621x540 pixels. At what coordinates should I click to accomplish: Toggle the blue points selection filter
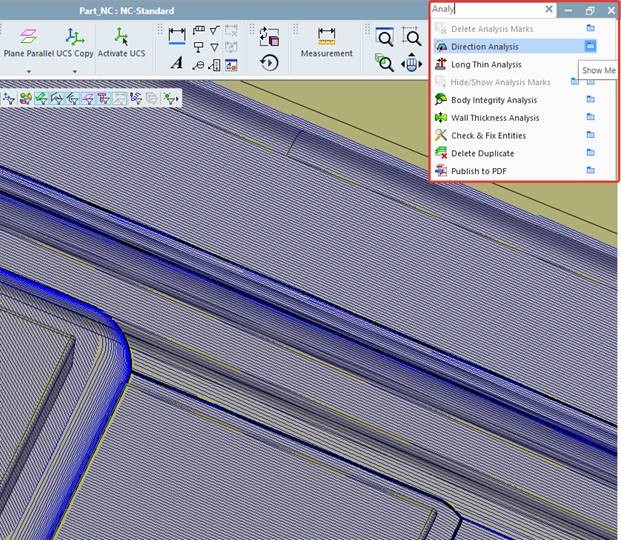[x=135, y=98]
